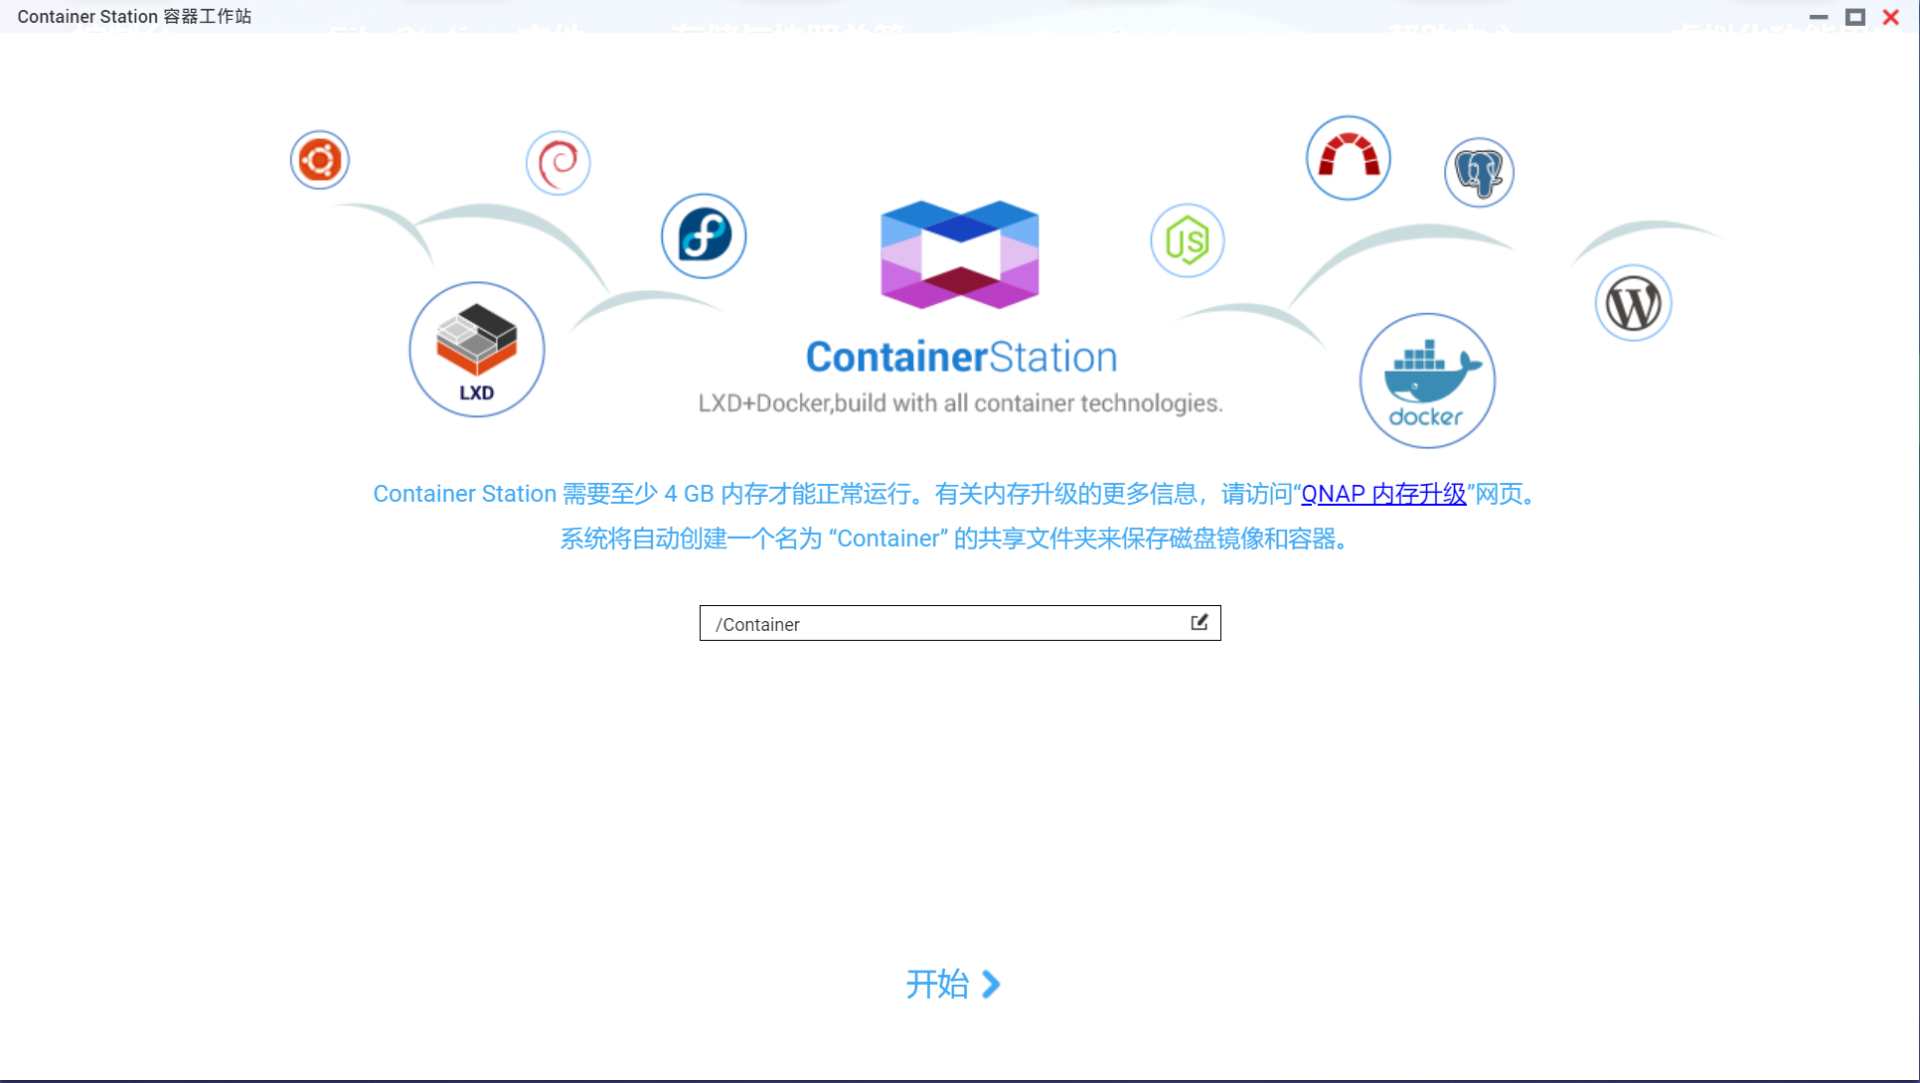Open the QNAP 内存升级 link
This screenshot has width=1920, height=1083.
1383,494
